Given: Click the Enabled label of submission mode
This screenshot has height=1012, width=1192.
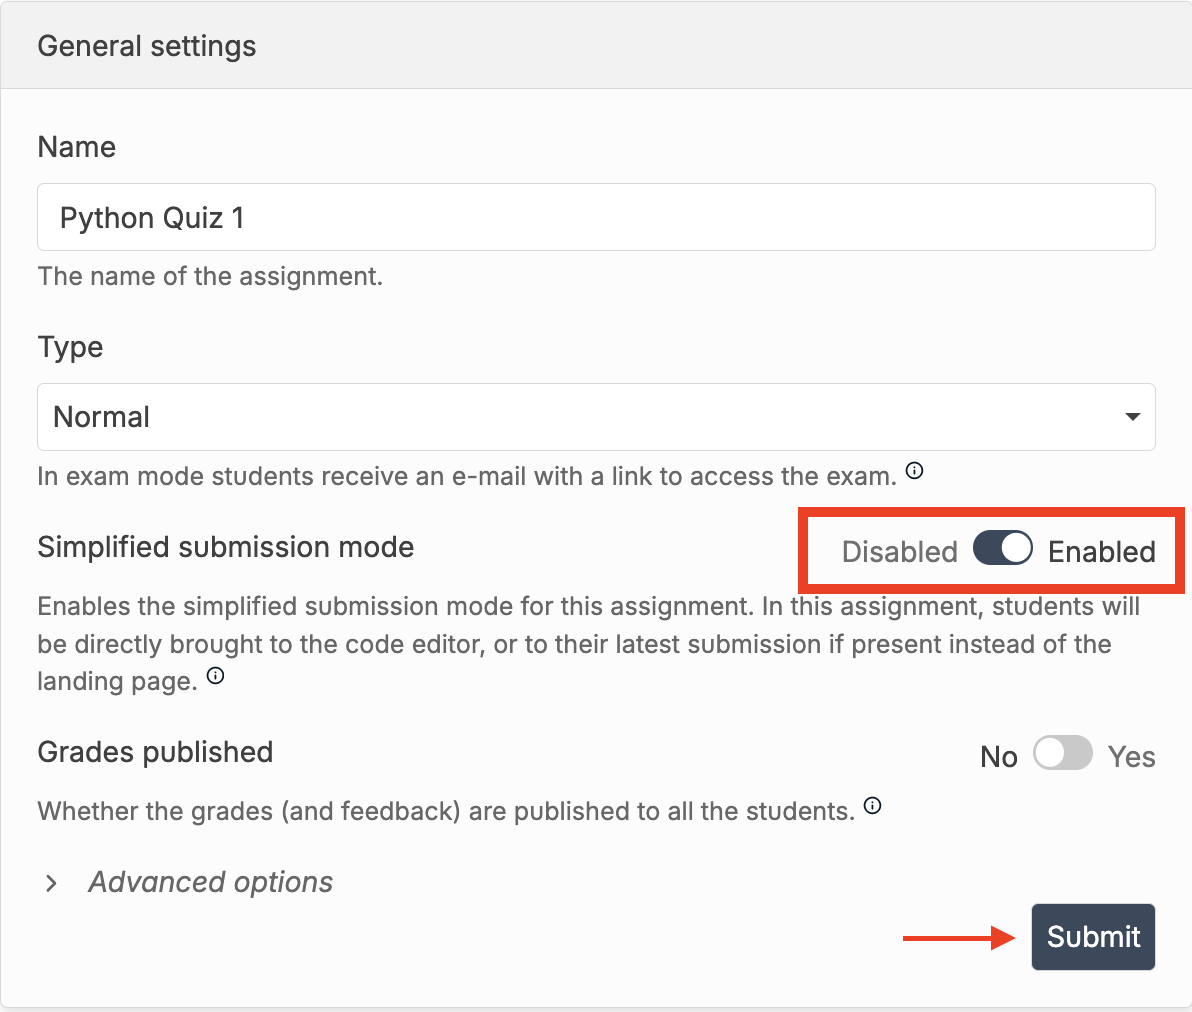Looking at the screenshot, I should click(1101, 552).
